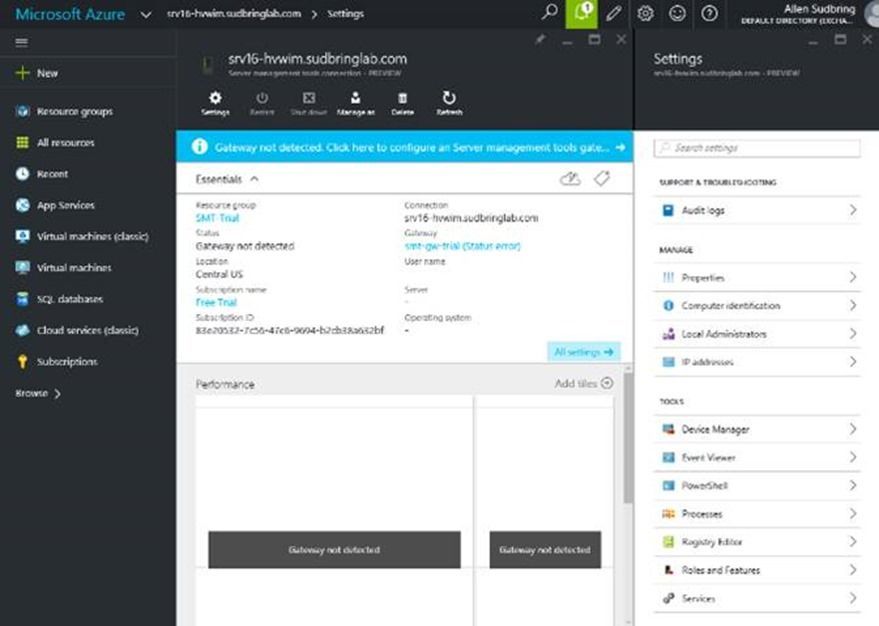Click the chevron on the PowerShell row
Screen dimensions: 879x626
tap(853, 486)
